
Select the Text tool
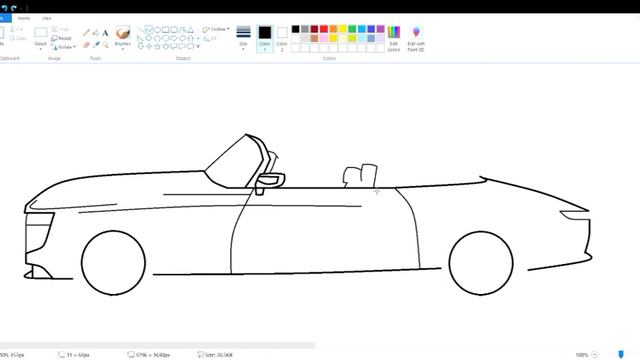coord(105,33)
